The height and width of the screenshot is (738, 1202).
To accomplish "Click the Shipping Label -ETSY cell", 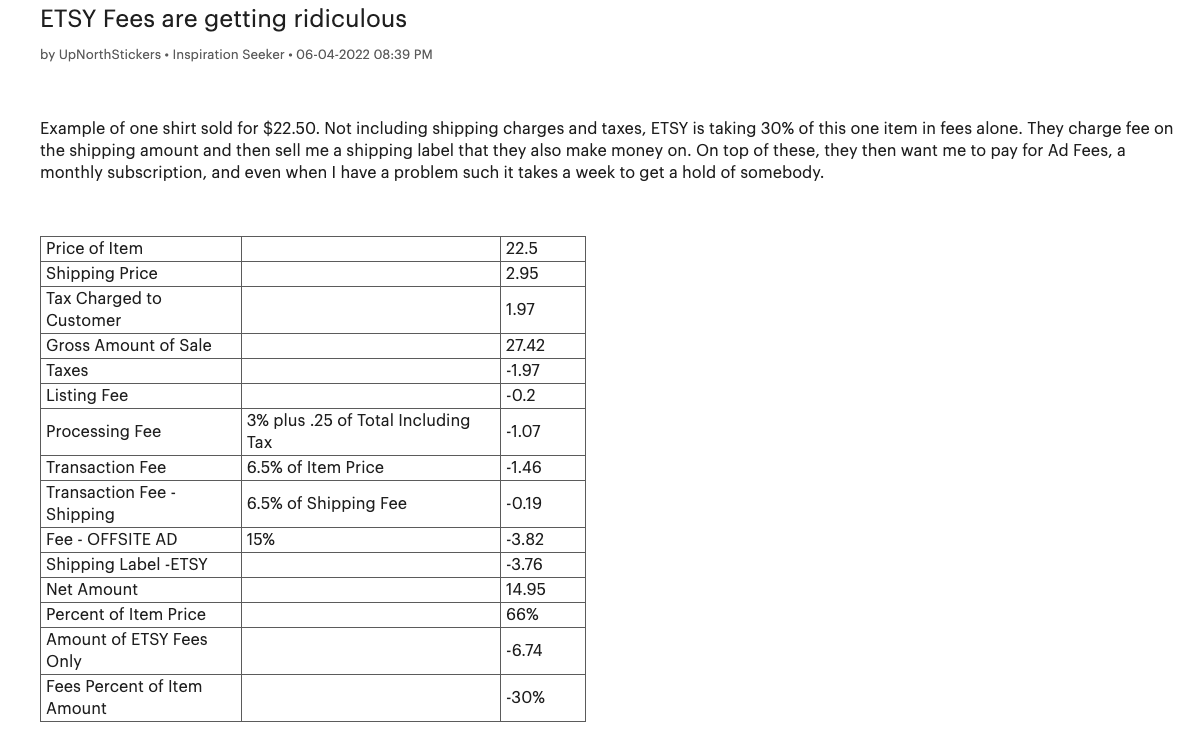I will coord(127,565).
